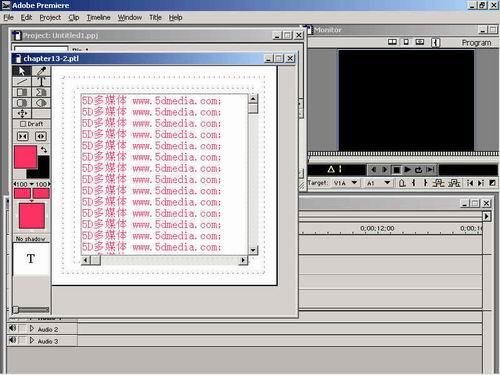This screenshot has width=500, height=375.
Task: Click the swap colors arrow icon
Action: pyautogui.click(x=44, y=150)
